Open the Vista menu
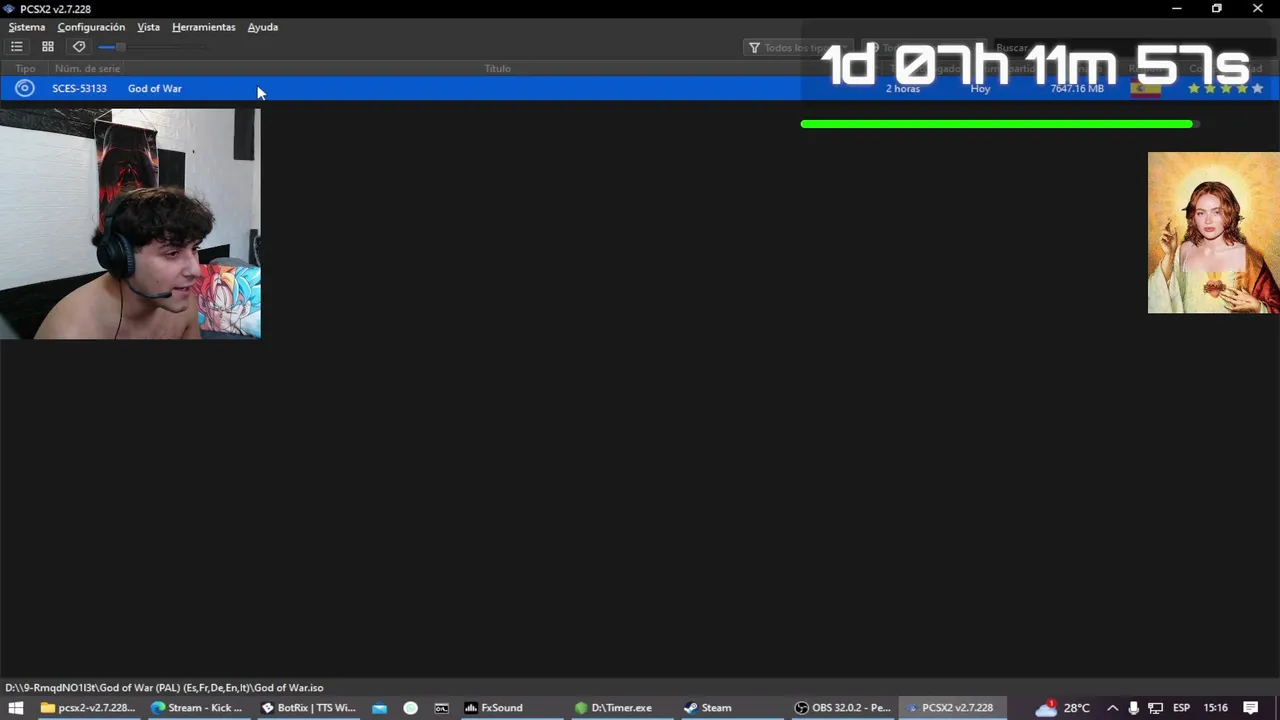The width and height of the screenshot is (1280, 720). (148, 27)
